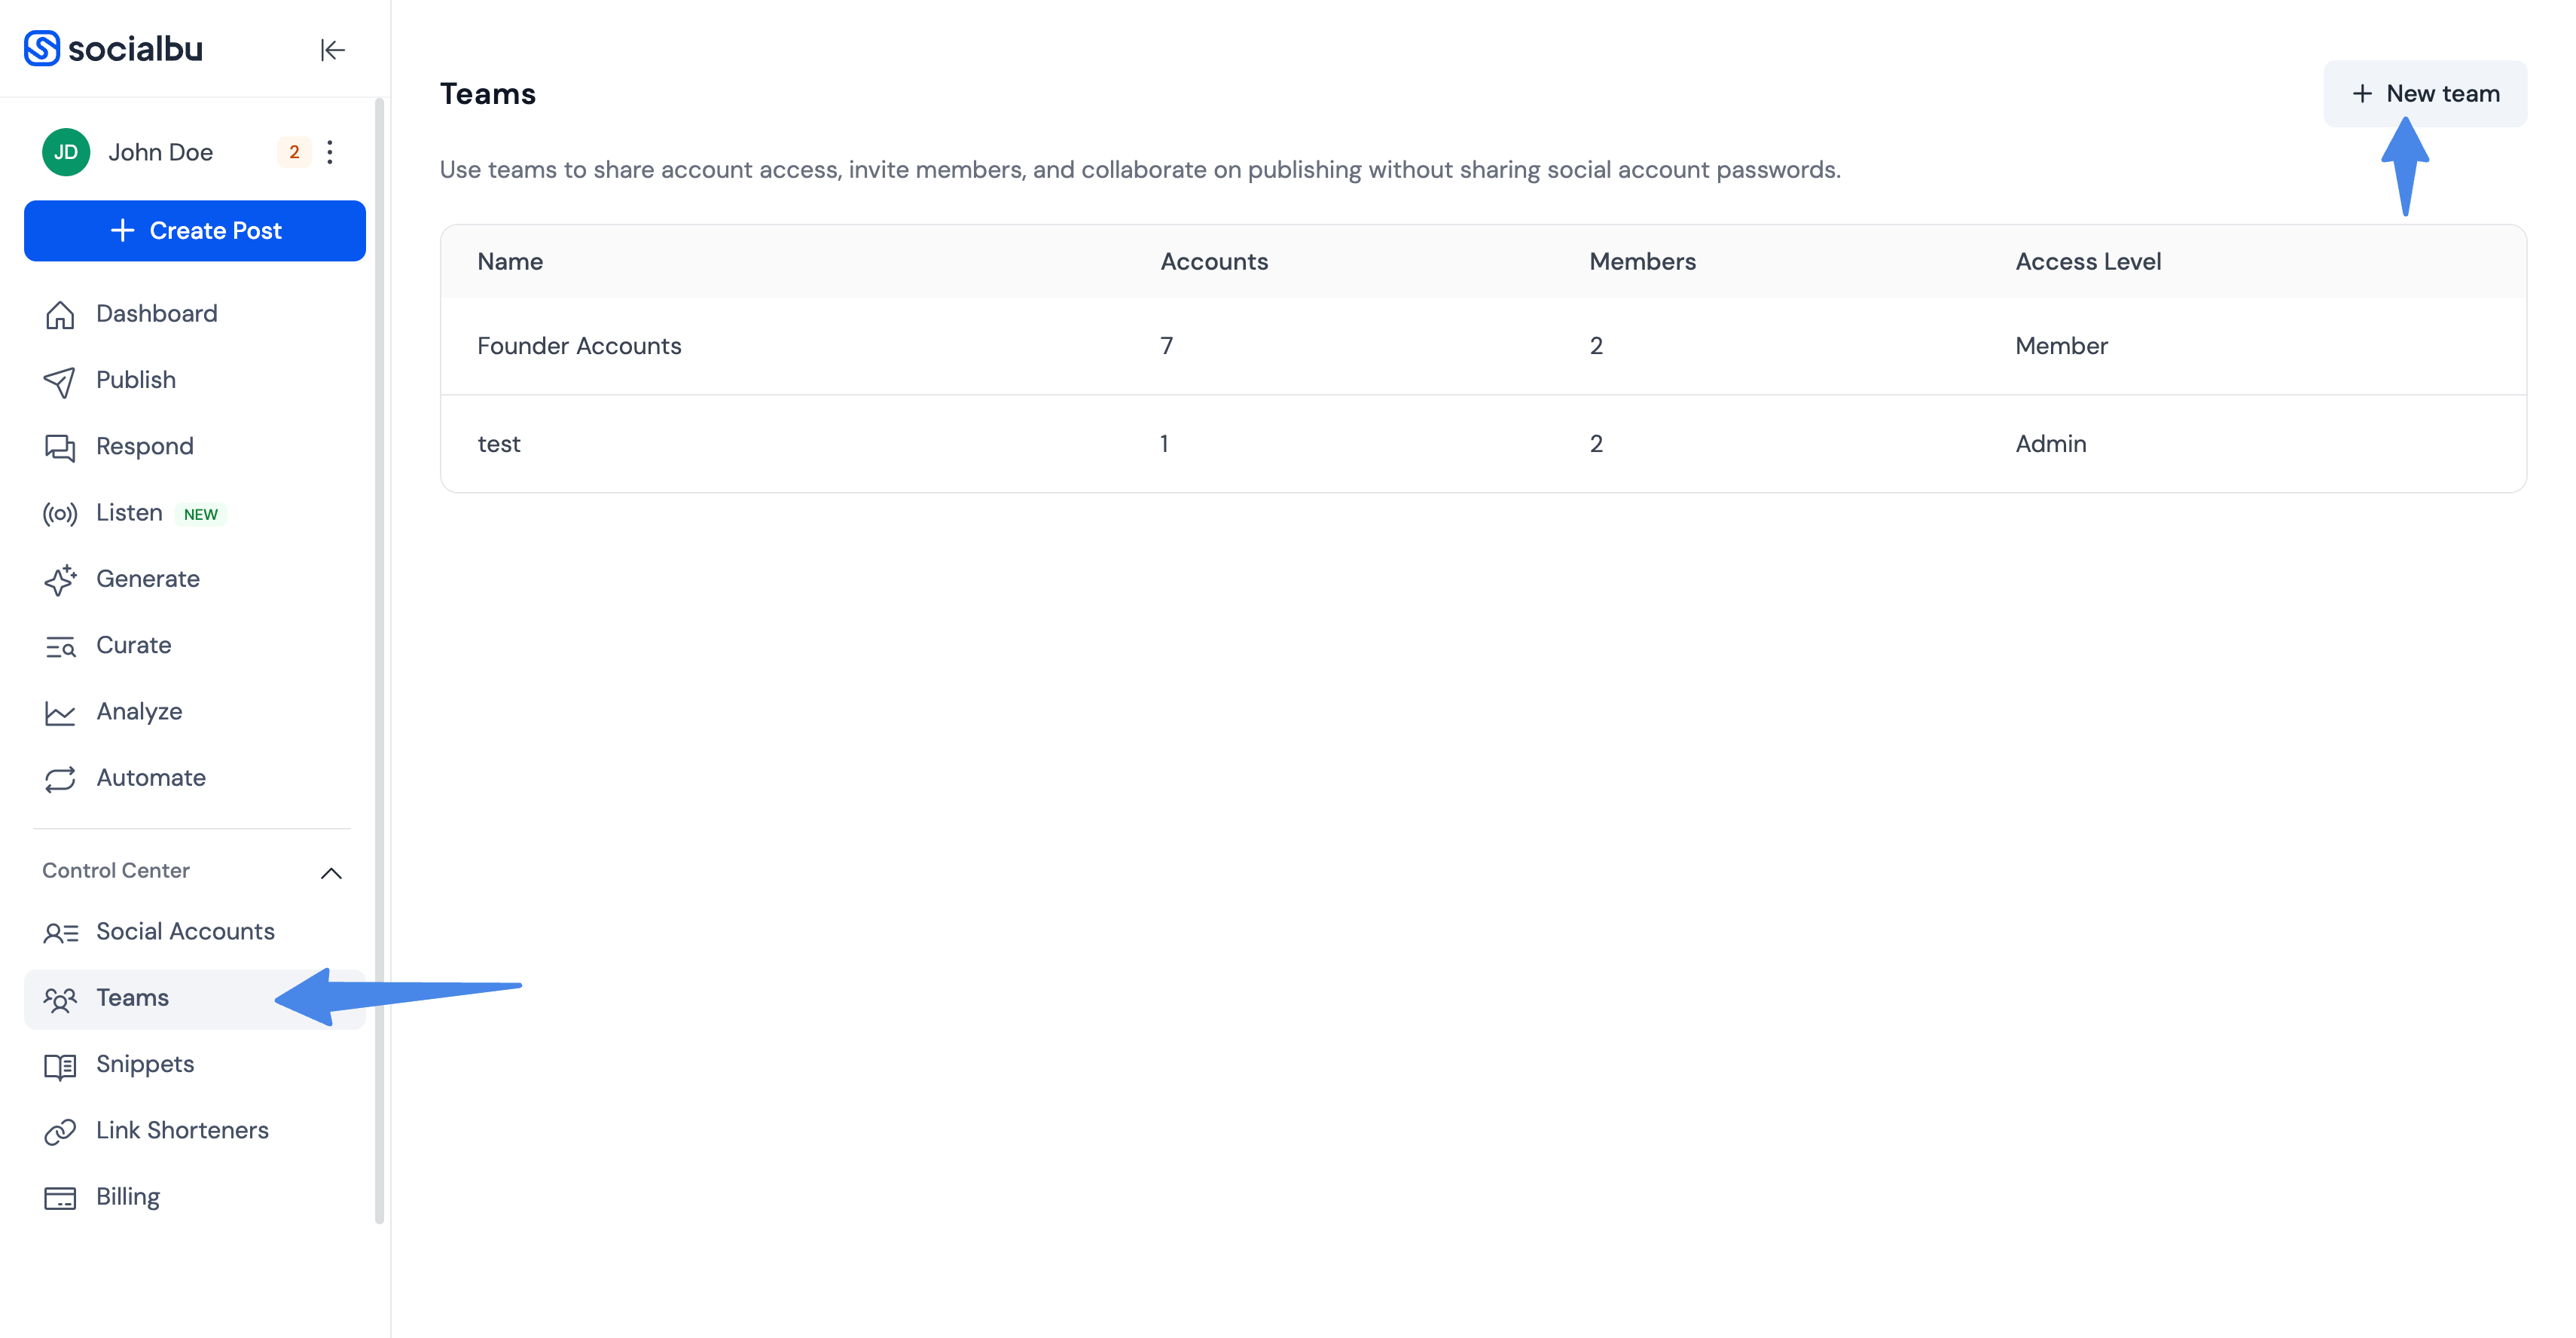The height and width of the screenshot is (1338, 2576).
Task: Open the Curate search list icon
Action: click(60, 646)
